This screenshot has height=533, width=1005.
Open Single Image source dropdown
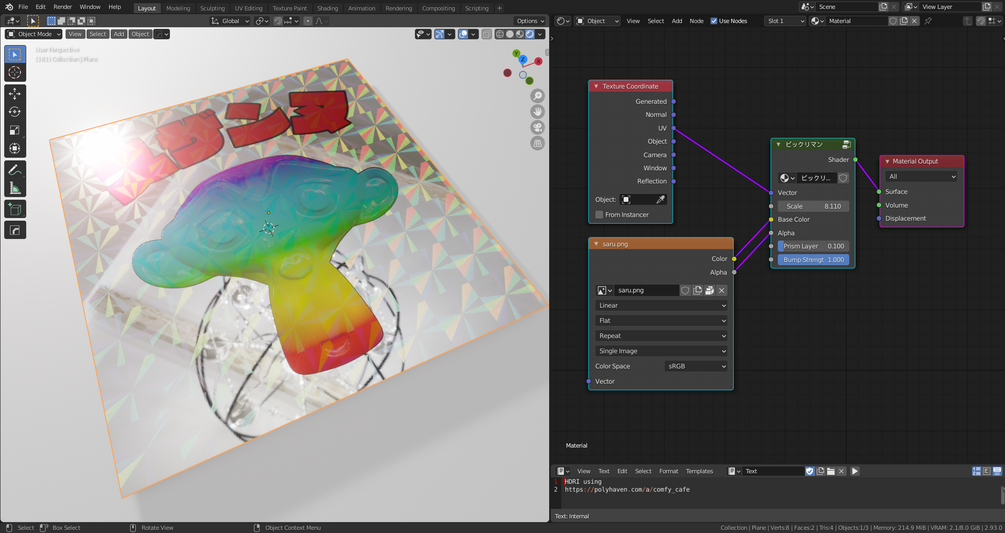(x=661, y=351)
